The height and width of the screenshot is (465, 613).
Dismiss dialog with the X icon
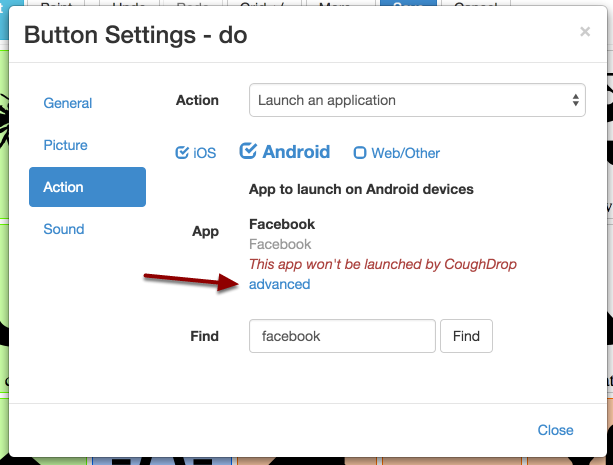pyautogui.click(x=585, y=31)
